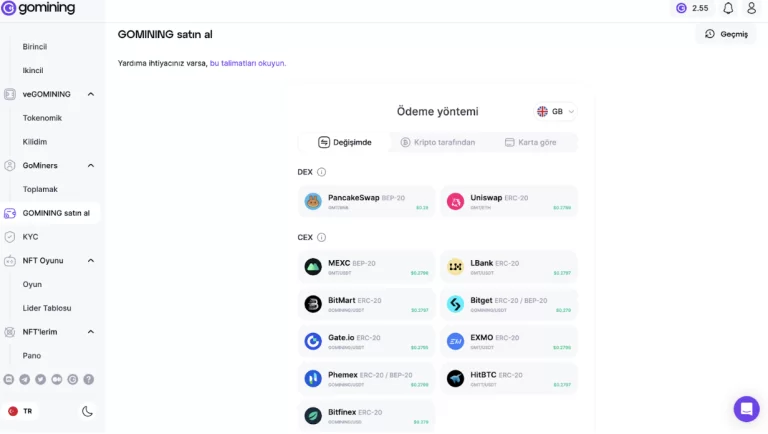Image resolution: width=768 pixels, height=434 pixels.
Task: Open Geçmiş history button
Action: tap(726, 34)
